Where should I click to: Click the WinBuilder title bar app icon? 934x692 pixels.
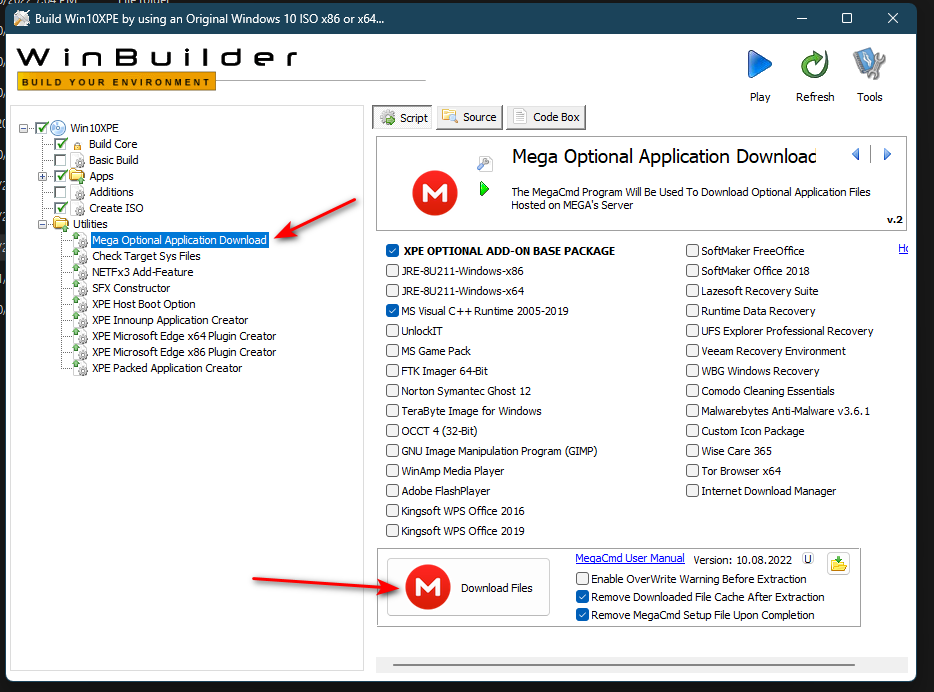click(x=21, y=18)
